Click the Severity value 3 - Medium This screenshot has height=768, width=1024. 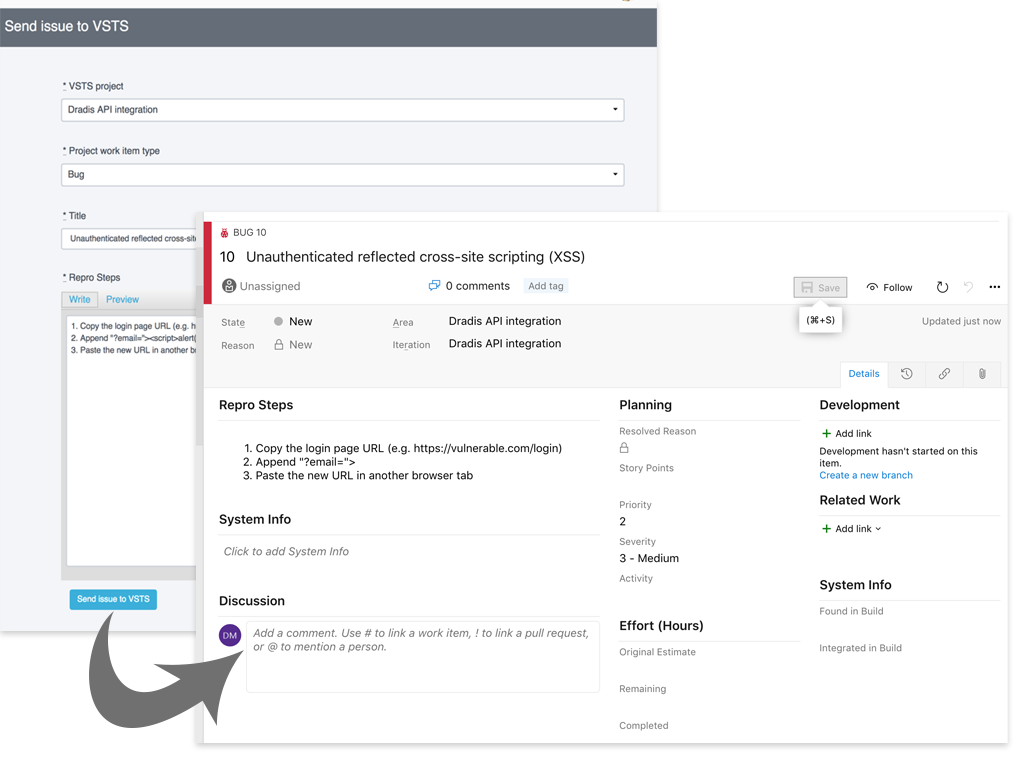click(x=649, y=558)
